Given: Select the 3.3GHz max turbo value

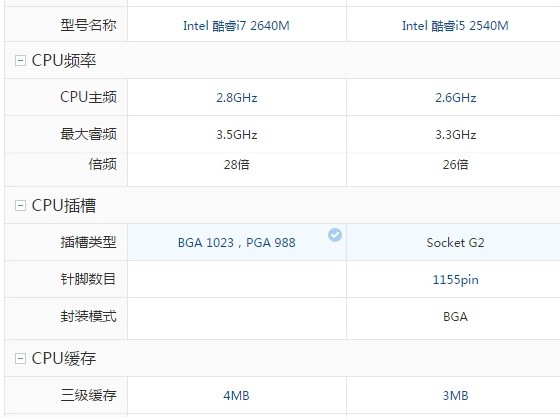Looking at the screenshot, I should click(455, 135).
